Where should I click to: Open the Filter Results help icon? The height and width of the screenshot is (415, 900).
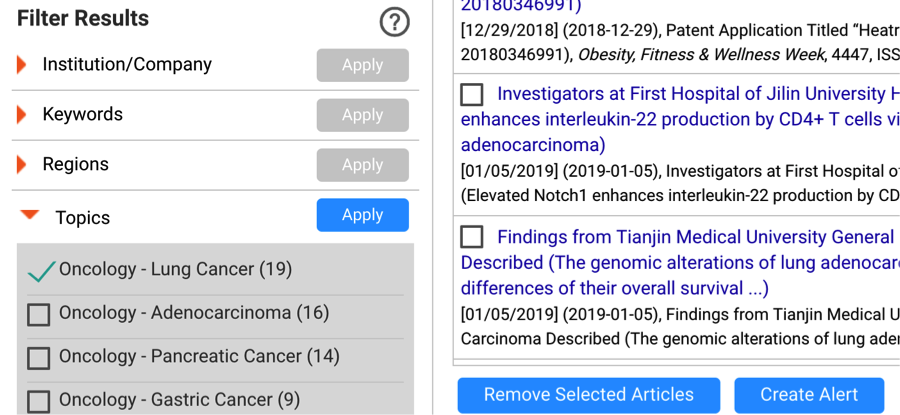tap(395, 23)
